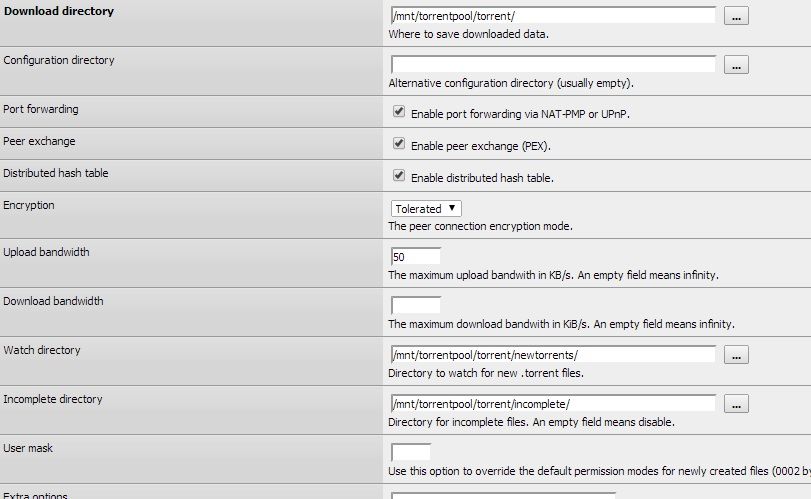Open the Encryption mode dropdown
The height and width of the screenshot is (499, 811).
pos(426,209)
